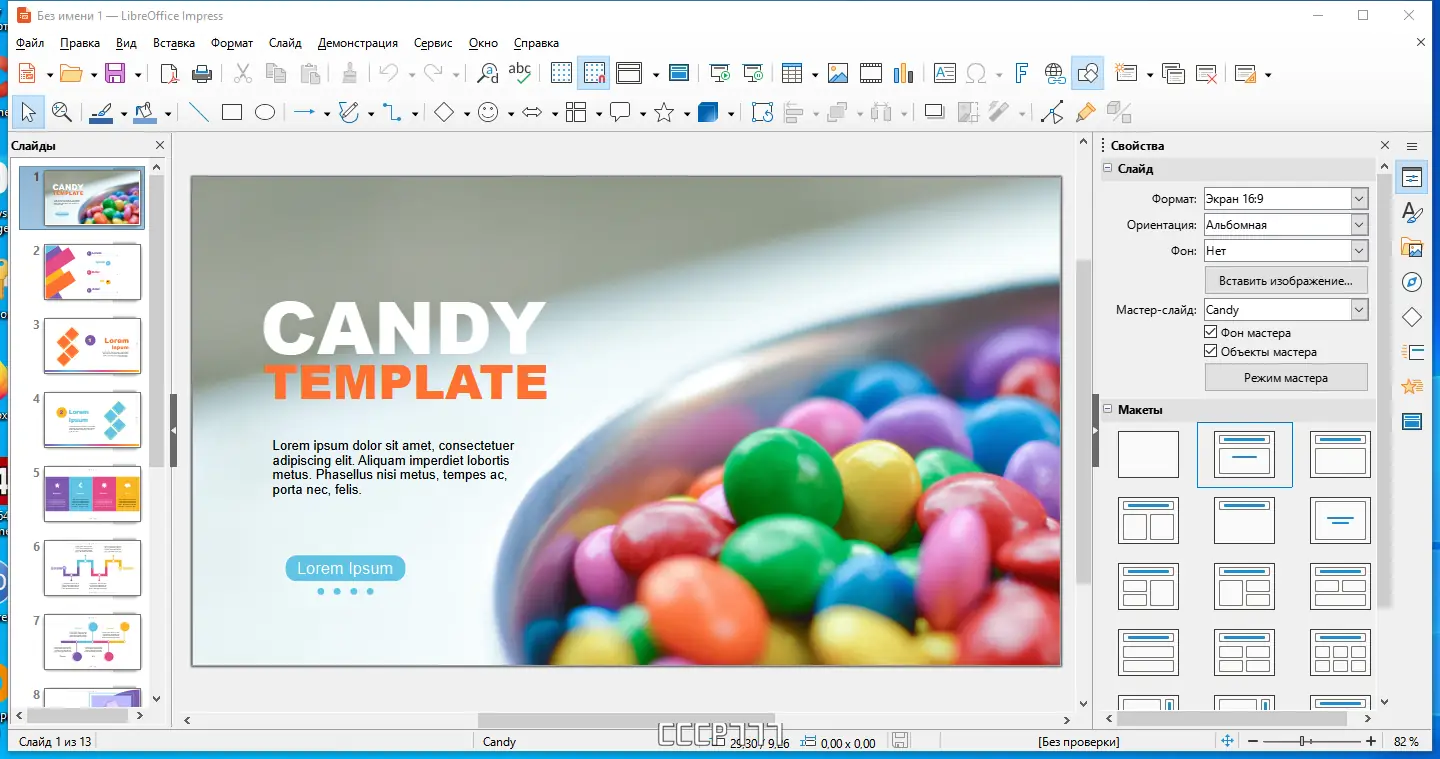1440x759 pixels.
Task: Print the document using the printer icon
Action: coord(201,73)
